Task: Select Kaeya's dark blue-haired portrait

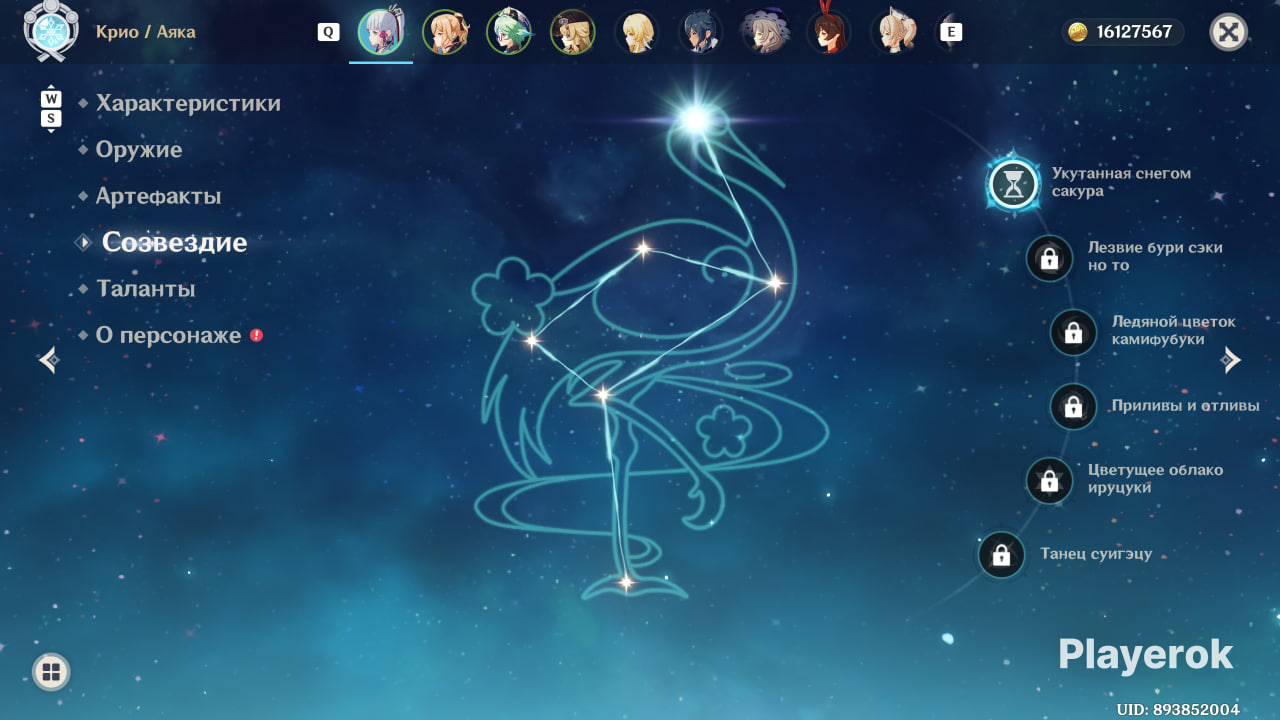Action: click(700, 32)
